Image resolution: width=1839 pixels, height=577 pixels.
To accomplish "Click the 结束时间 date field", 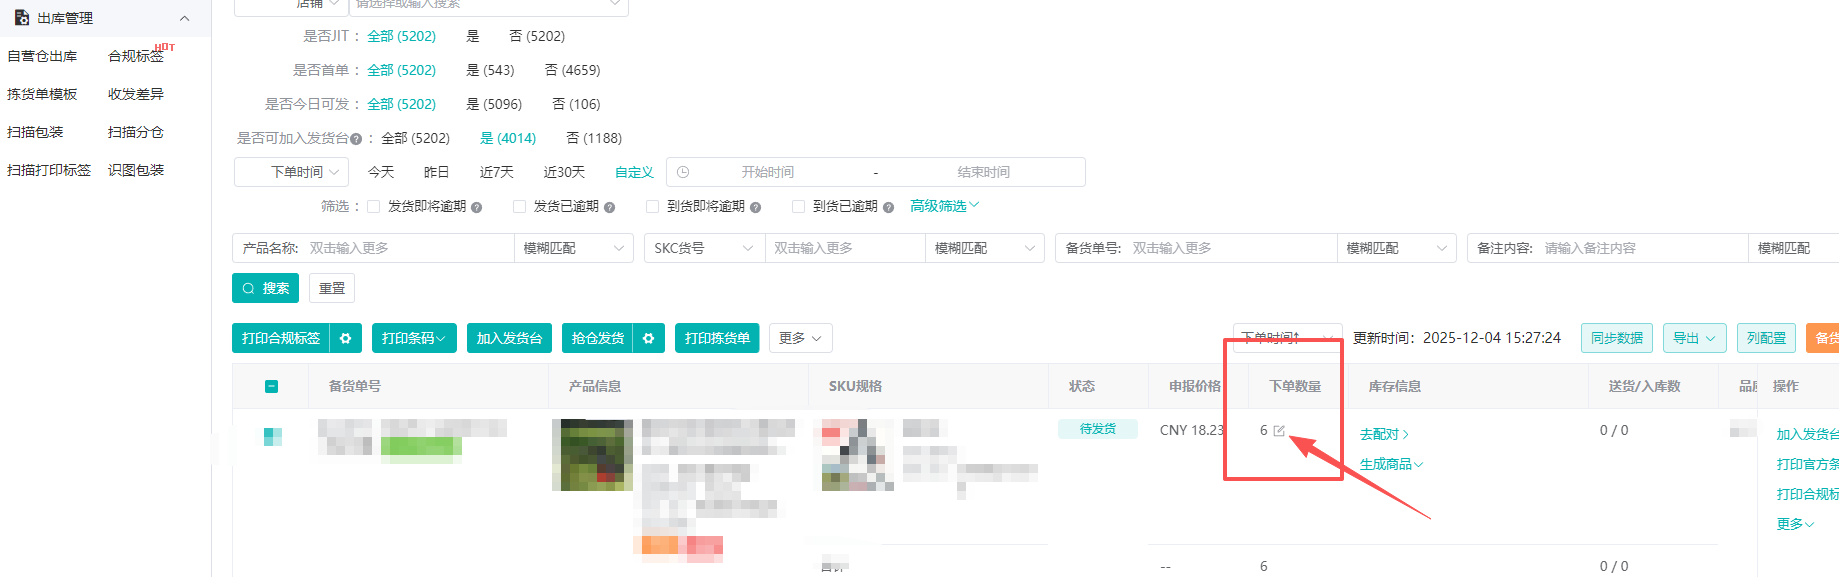I will 983,172.
